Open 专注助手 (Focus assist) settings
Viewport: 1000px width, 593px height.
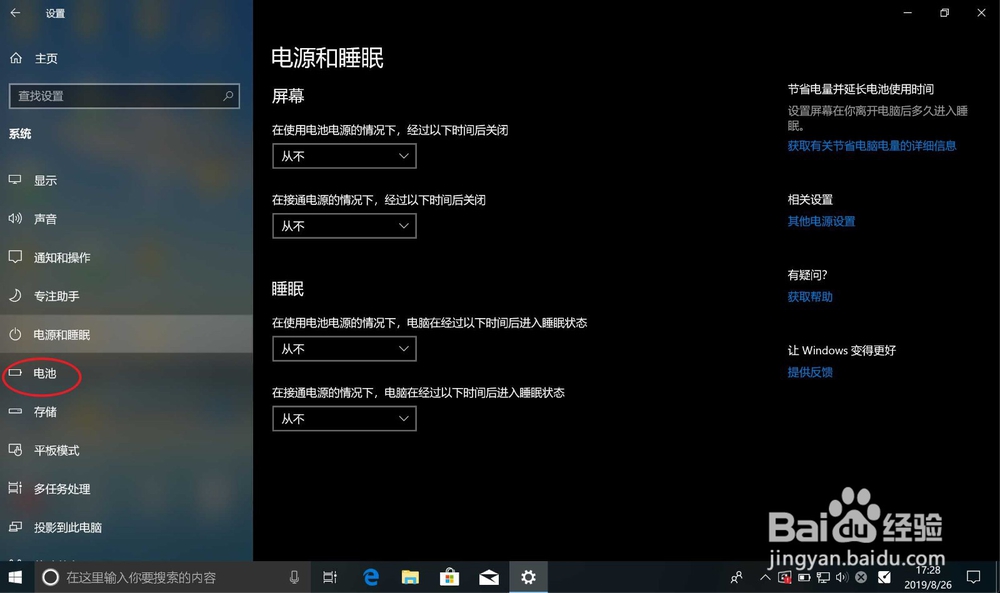pos(50,295)
